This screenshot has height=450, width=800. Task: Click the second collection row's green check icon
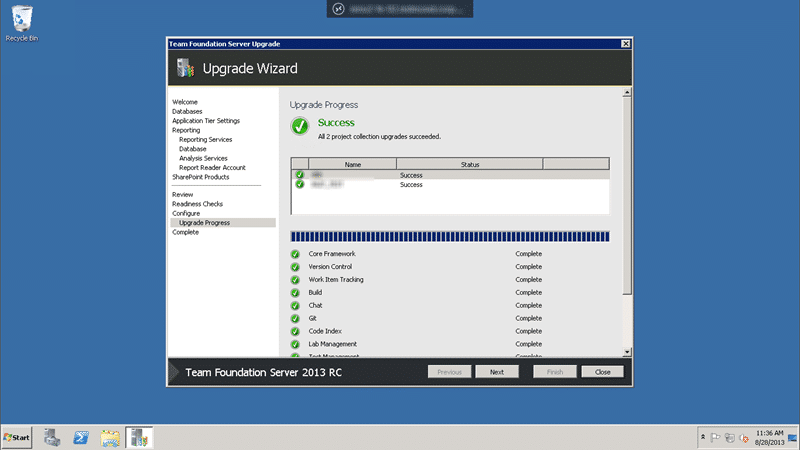[299, 184]
